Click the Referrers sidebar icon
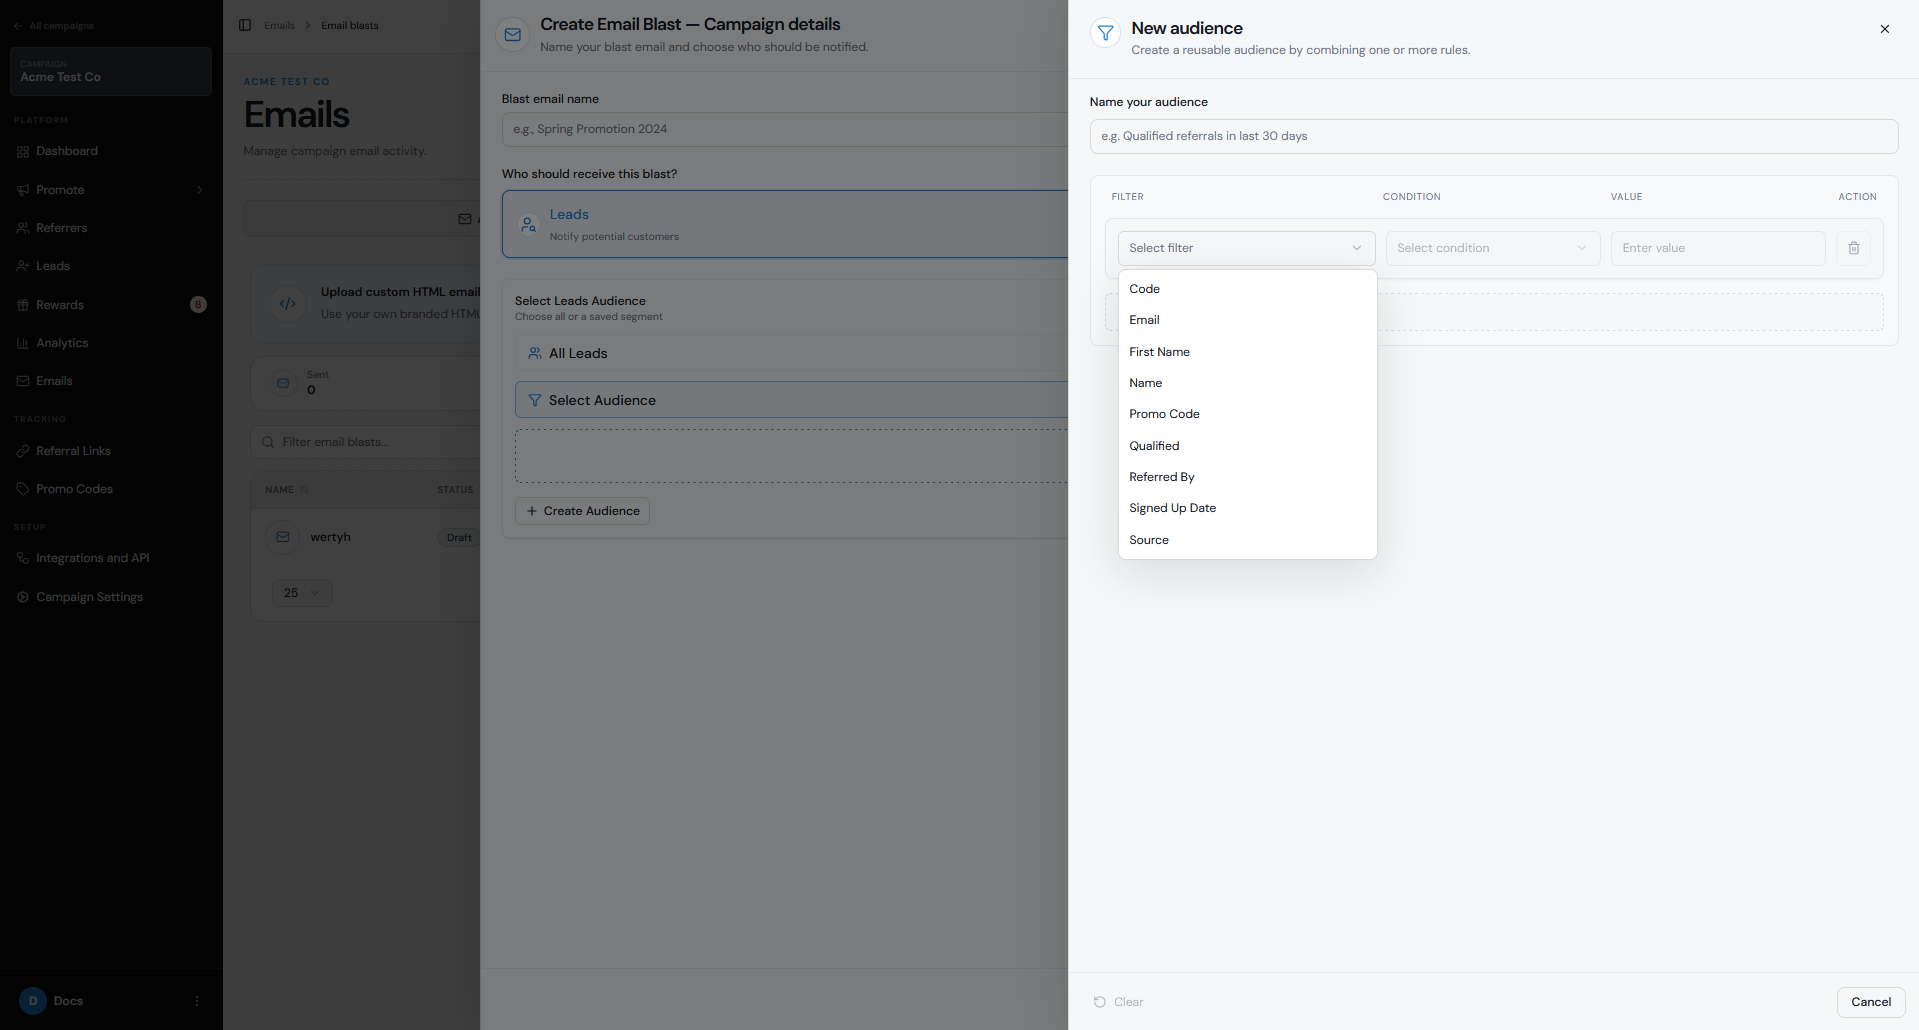 [23, 228]
